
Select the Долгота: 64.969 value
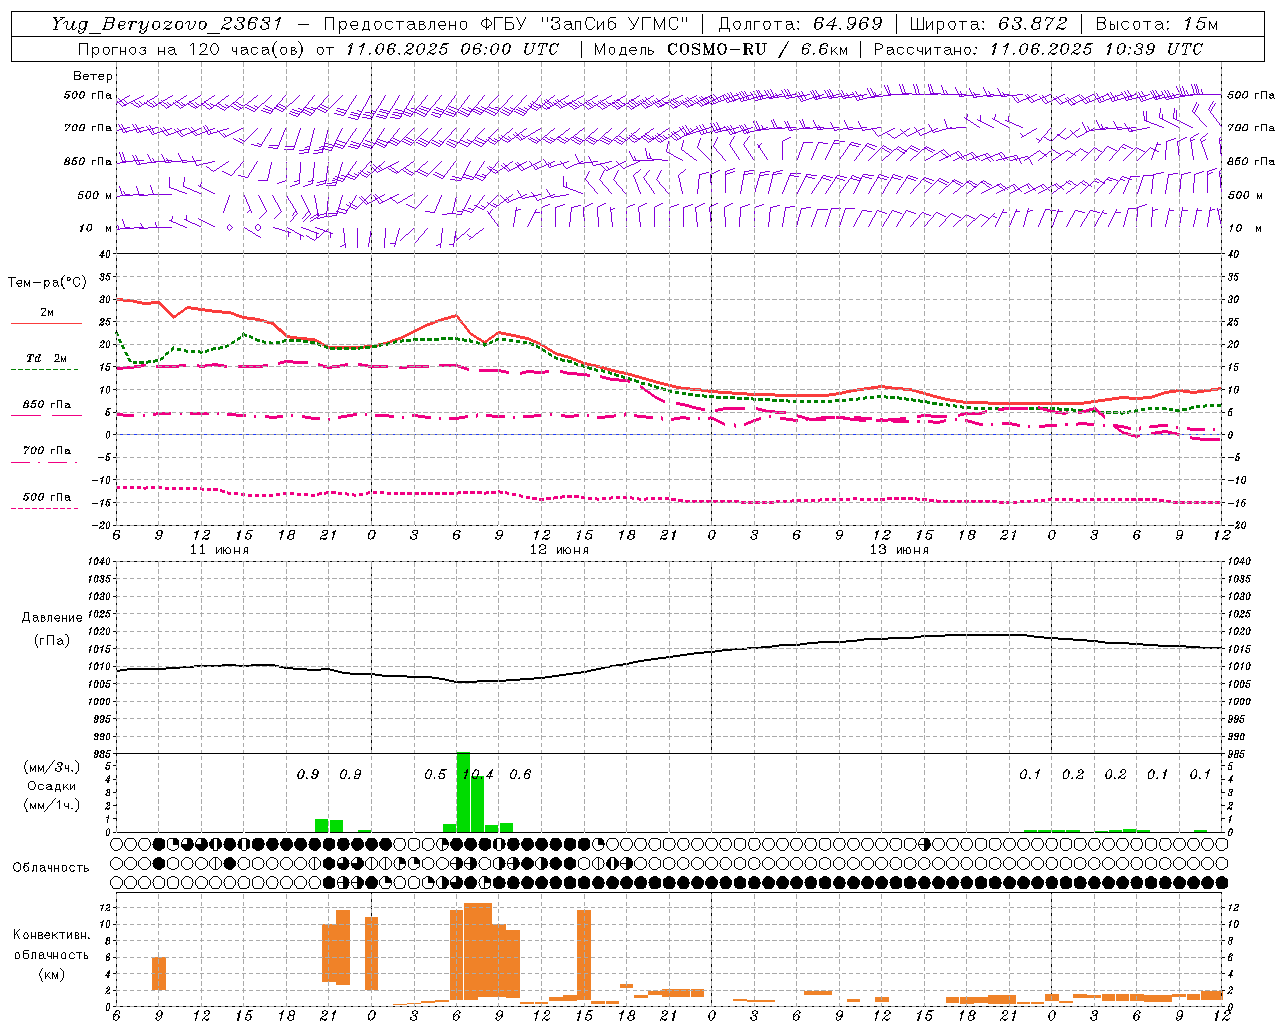tap(800, 24)
